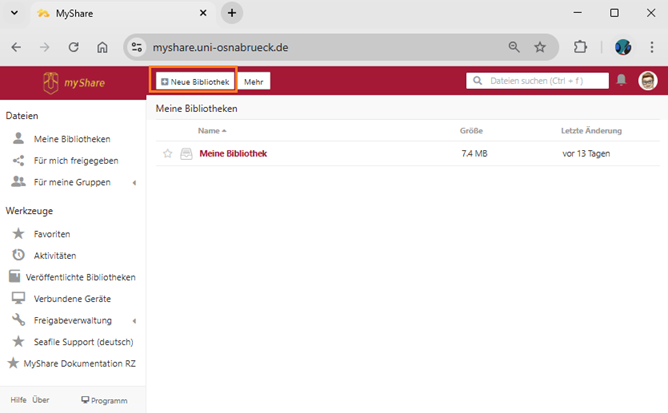Open Verbundene Geräte in the sidebar
This screenshot has width=668, height=413.
point(71,298)
